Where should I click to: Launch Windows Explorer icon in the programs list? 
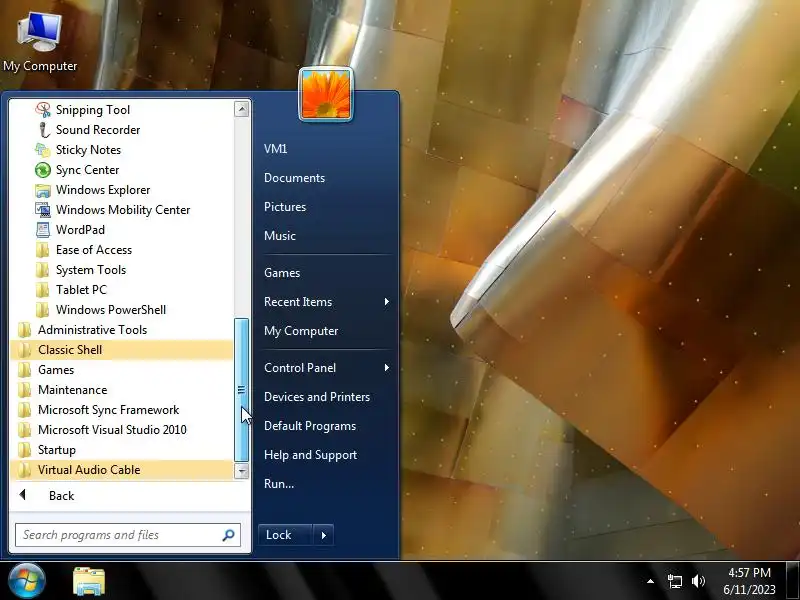pos(43,190)
